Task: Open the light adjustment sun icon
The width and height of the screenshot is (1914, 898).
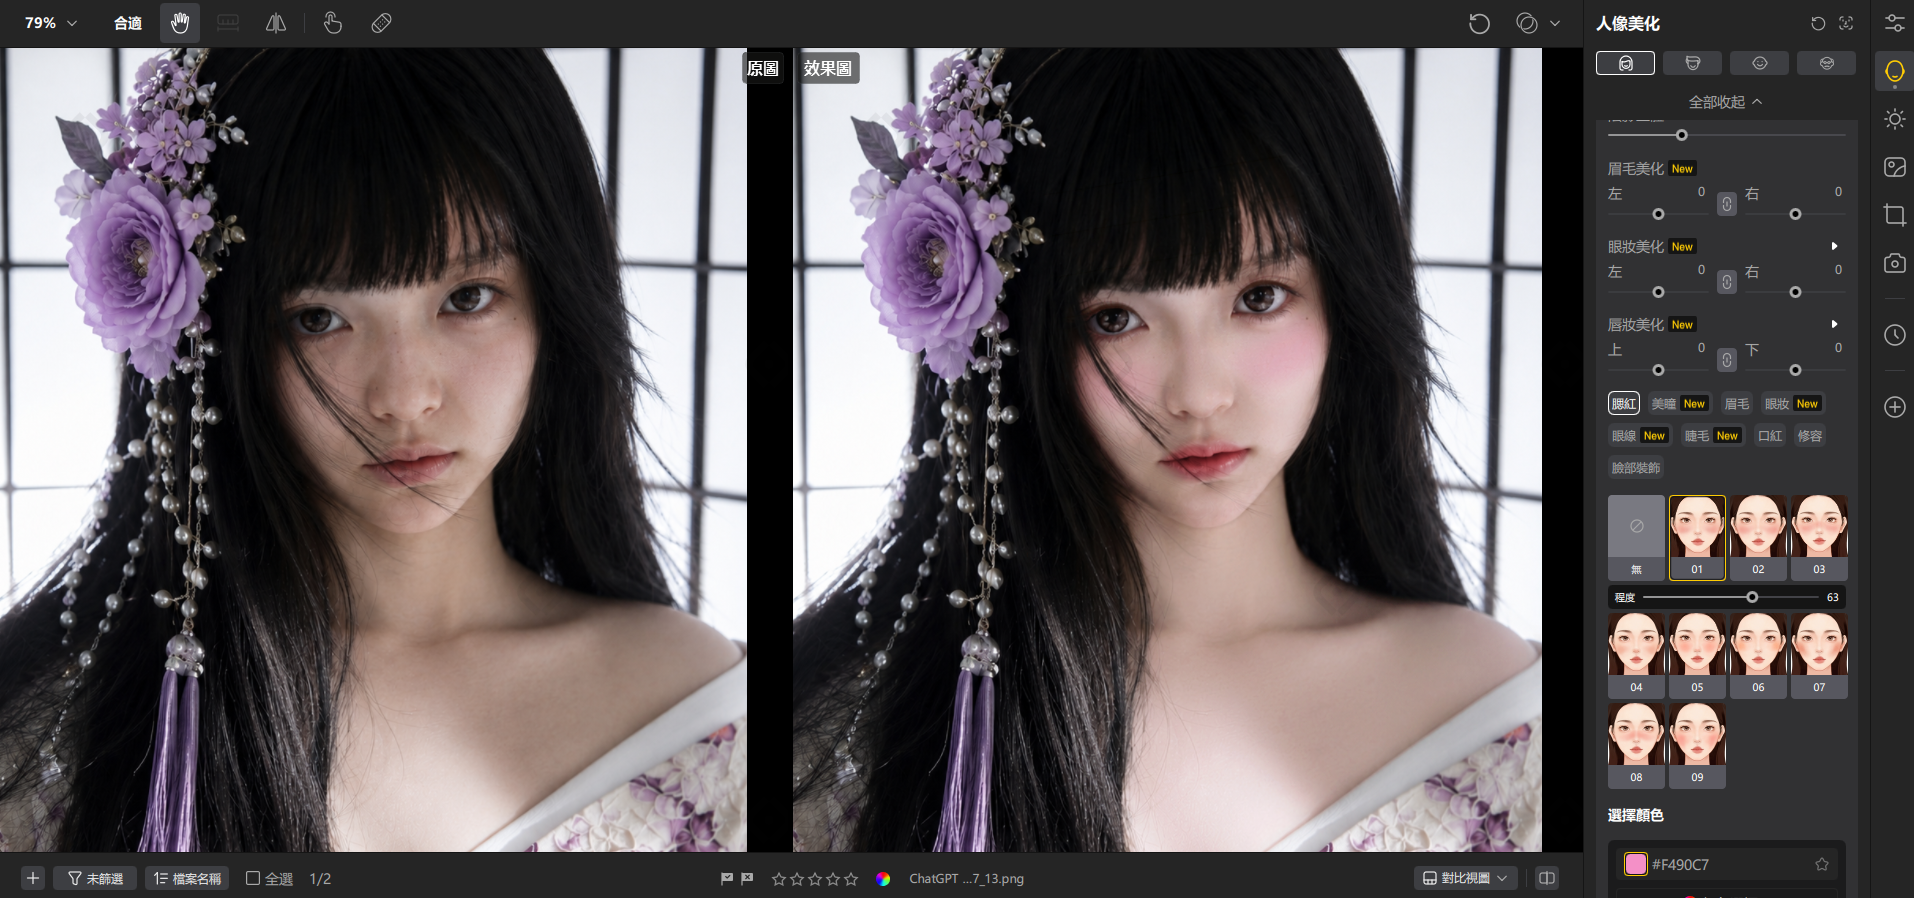Action: [x=1894, y=119]
